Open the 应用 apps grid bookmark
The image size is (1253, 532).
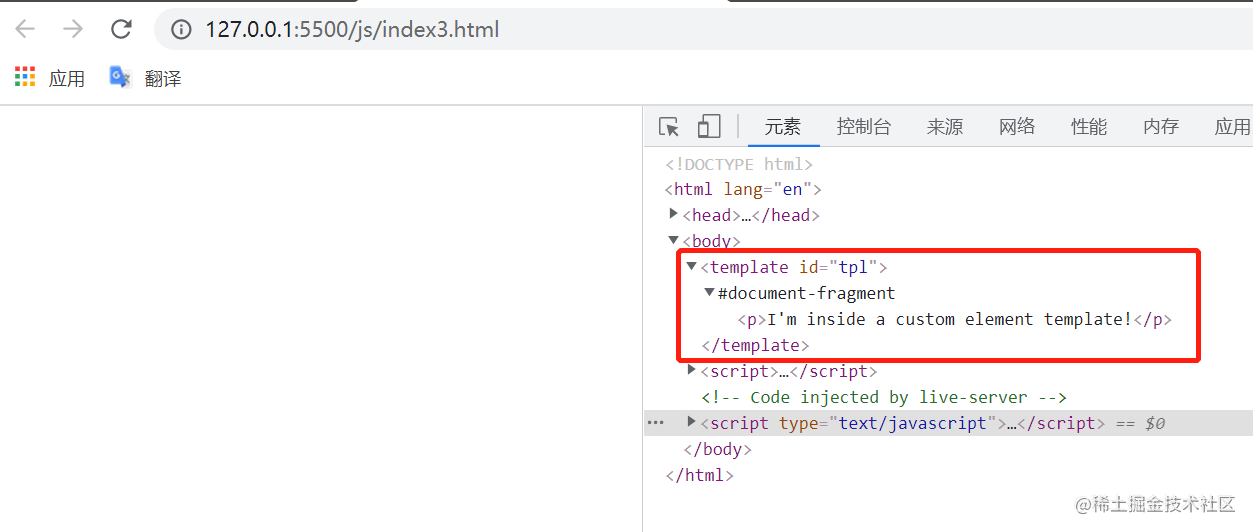(x=50, y=78)
